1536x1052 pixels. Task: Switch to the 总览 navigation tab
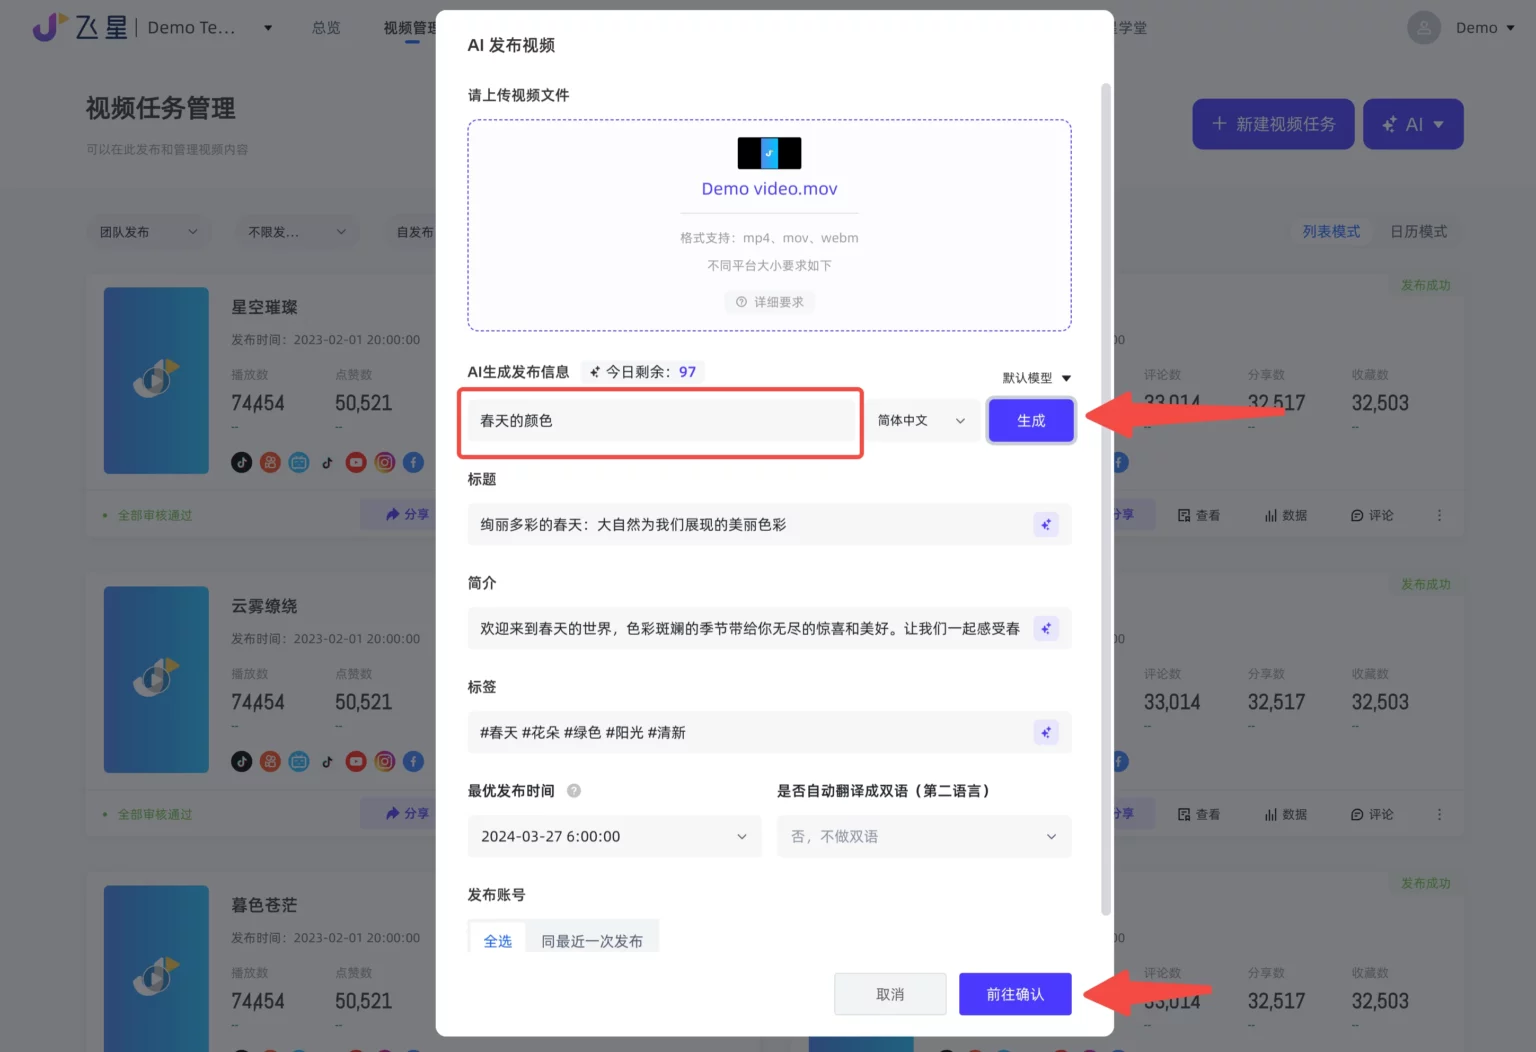[325, 27]
